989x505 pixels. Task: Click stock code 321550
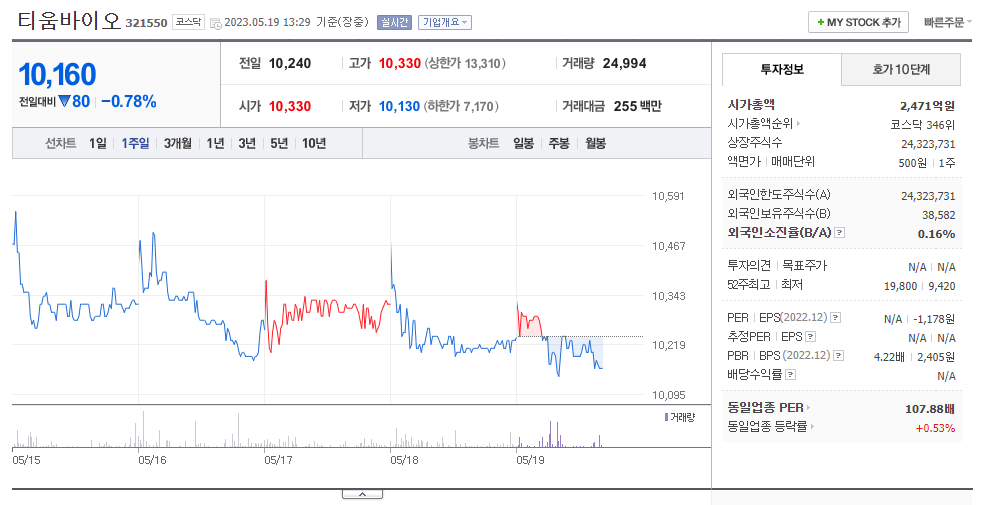[146, 23]
